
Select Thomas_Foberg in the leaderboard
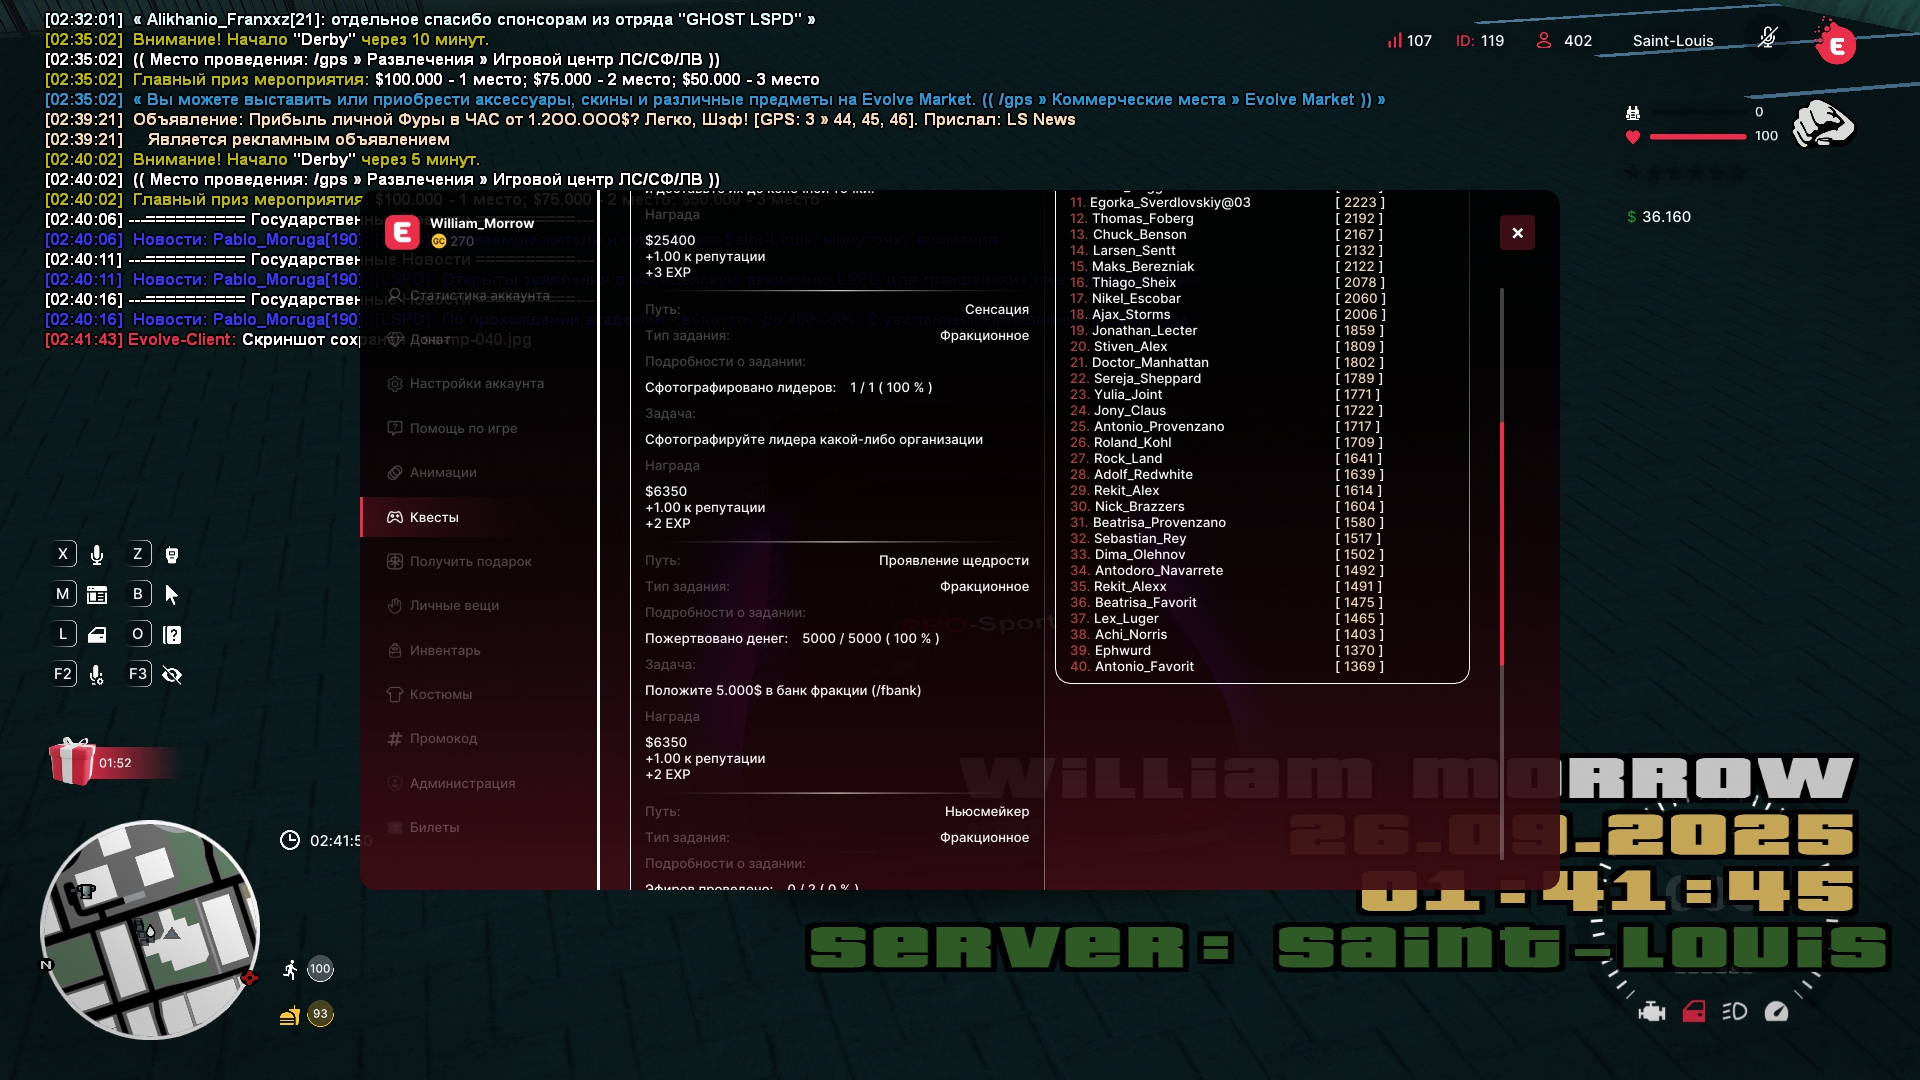point(1142,218)
